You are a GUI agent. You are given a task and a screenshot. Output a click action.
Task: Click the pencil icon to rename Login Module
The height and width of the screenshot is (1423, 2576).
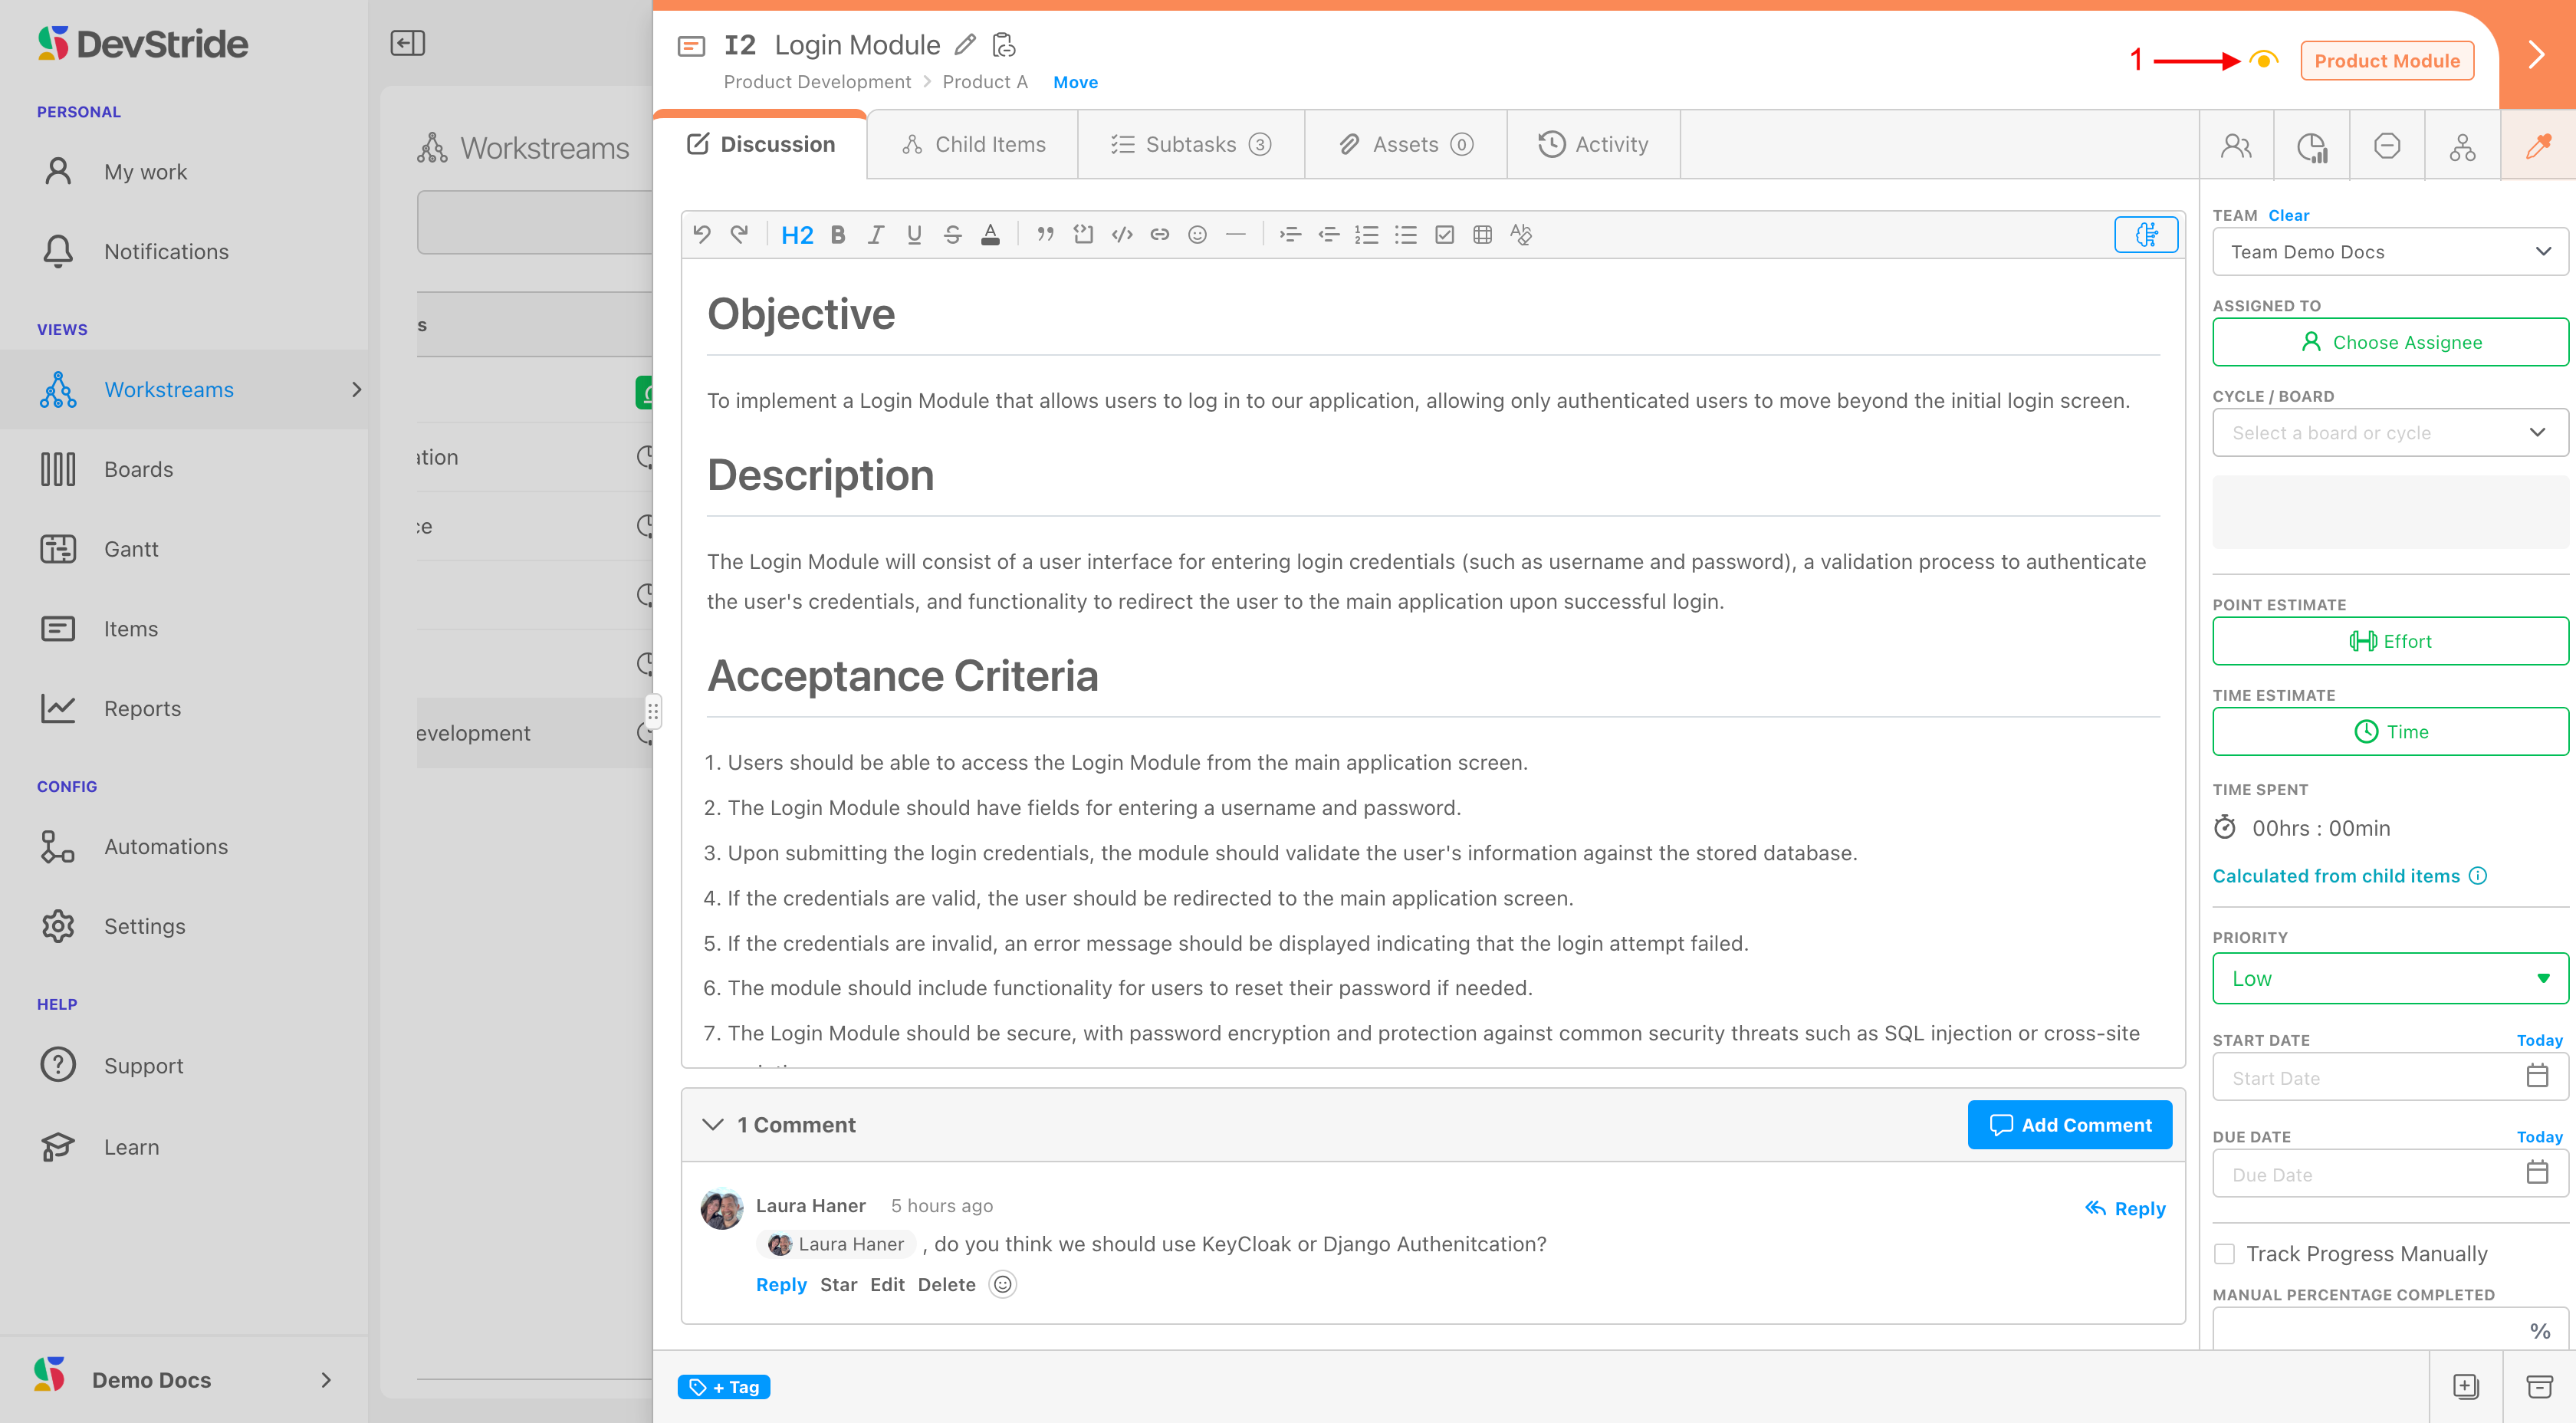click(965, 45)
